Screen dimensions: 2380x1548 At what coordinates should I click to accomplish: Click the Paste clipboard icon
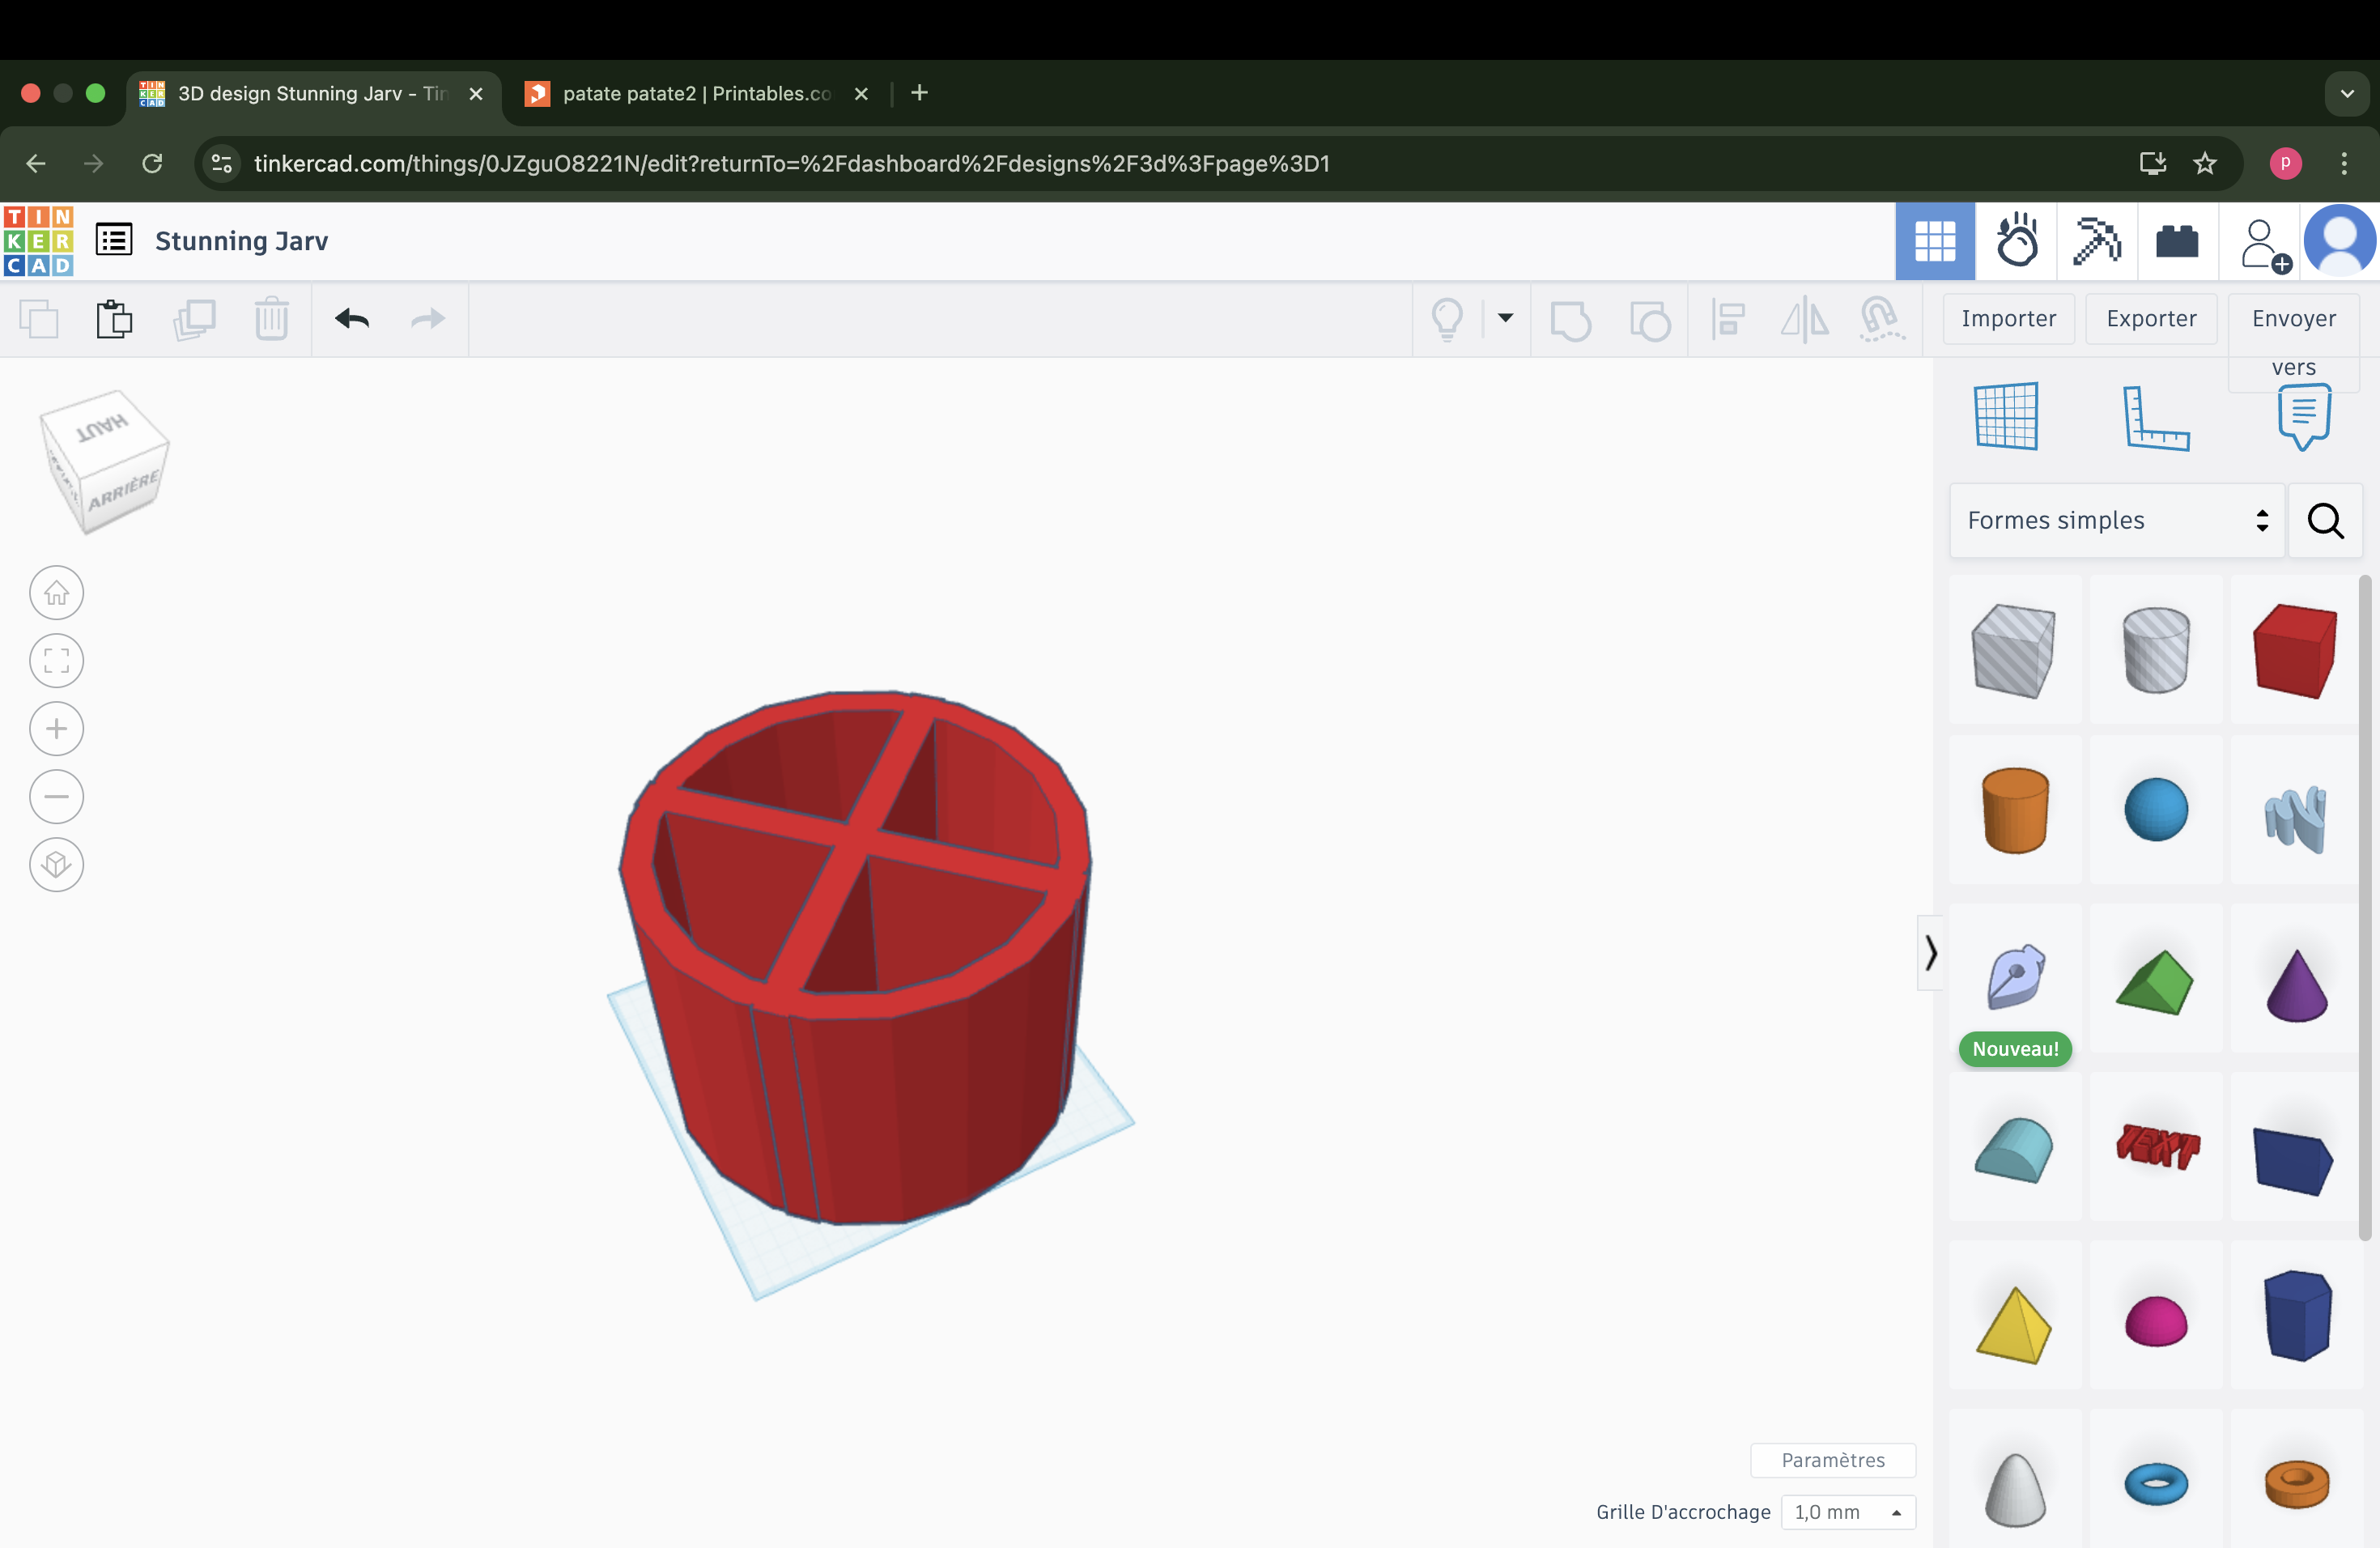click(114, 320)
